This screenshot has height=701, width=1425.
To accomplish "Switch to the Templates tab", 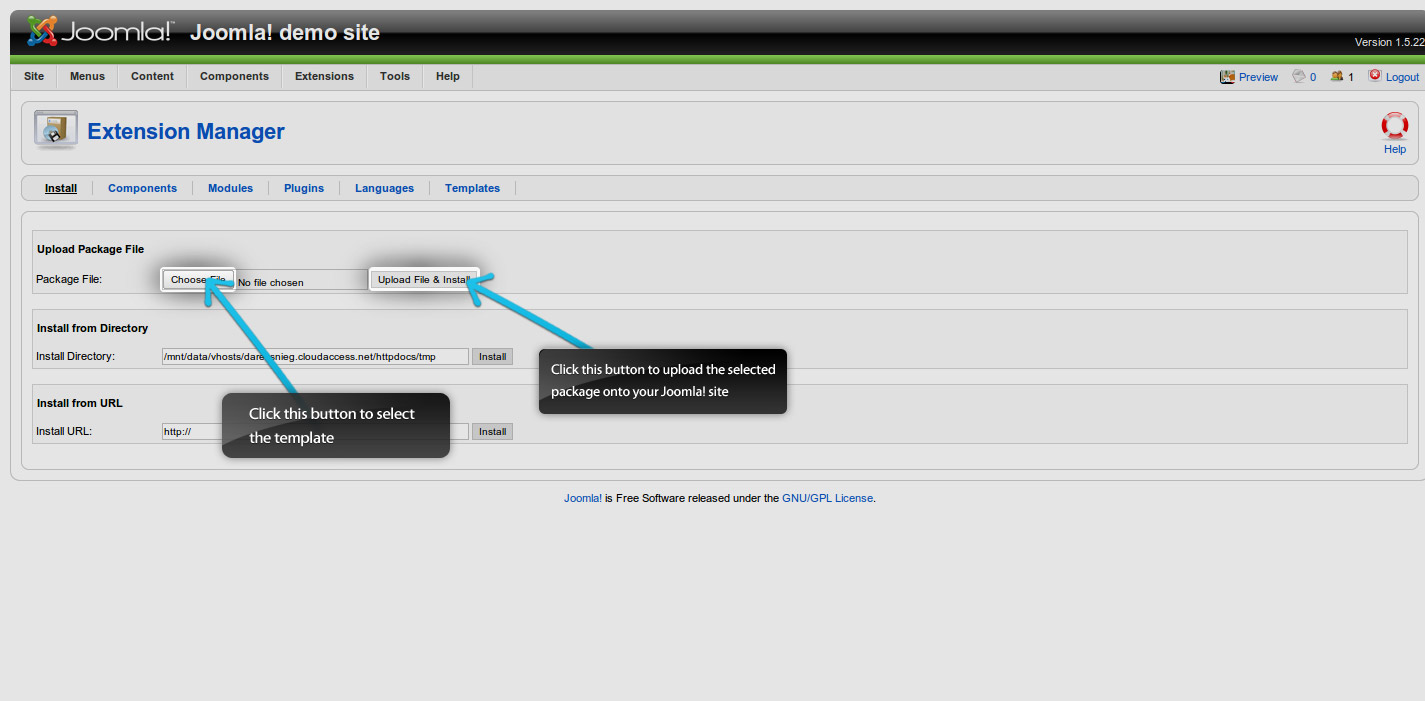I will click(x=472, y=188).
